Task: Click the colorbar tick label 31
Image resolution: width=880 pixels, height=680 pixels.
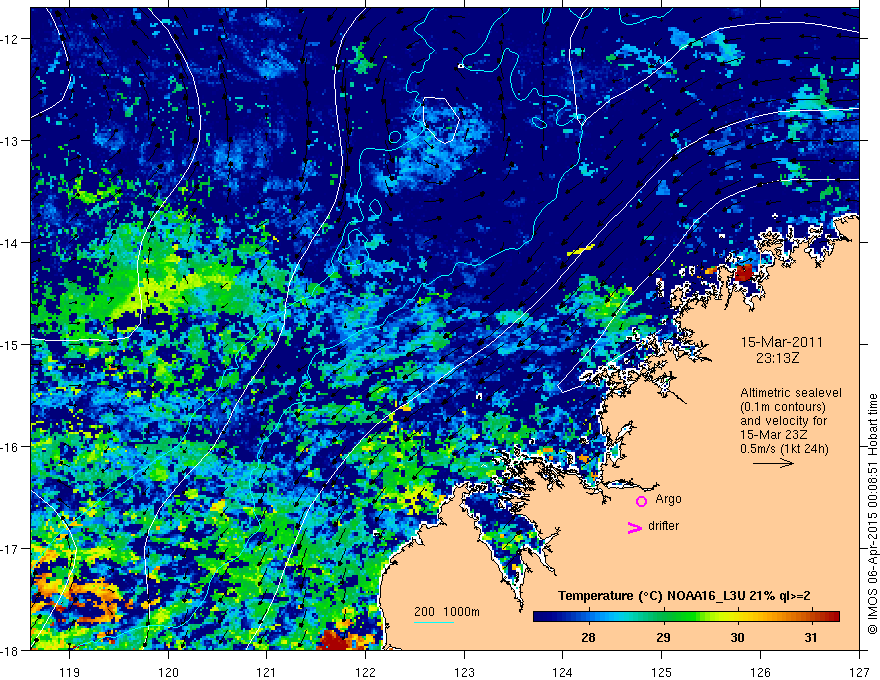Action: (810, 637)
